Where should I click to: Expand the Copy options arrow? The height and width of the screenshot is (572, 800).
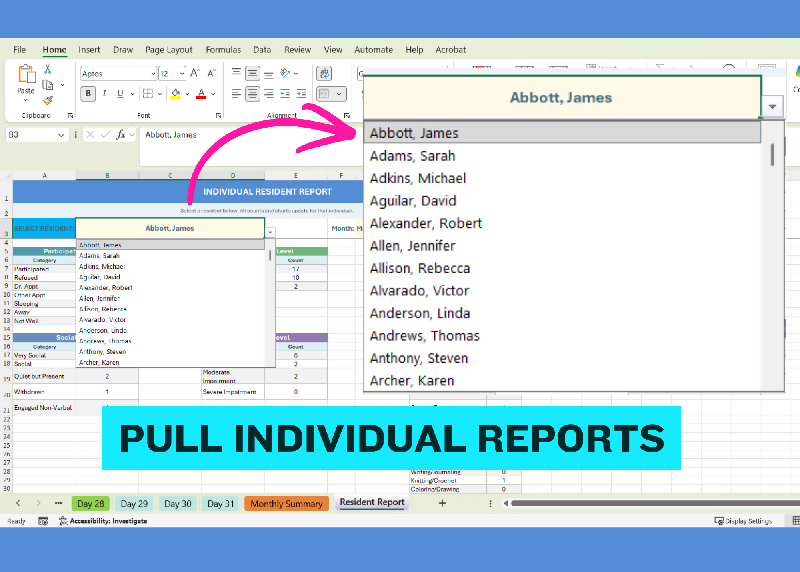coord(62,85)
